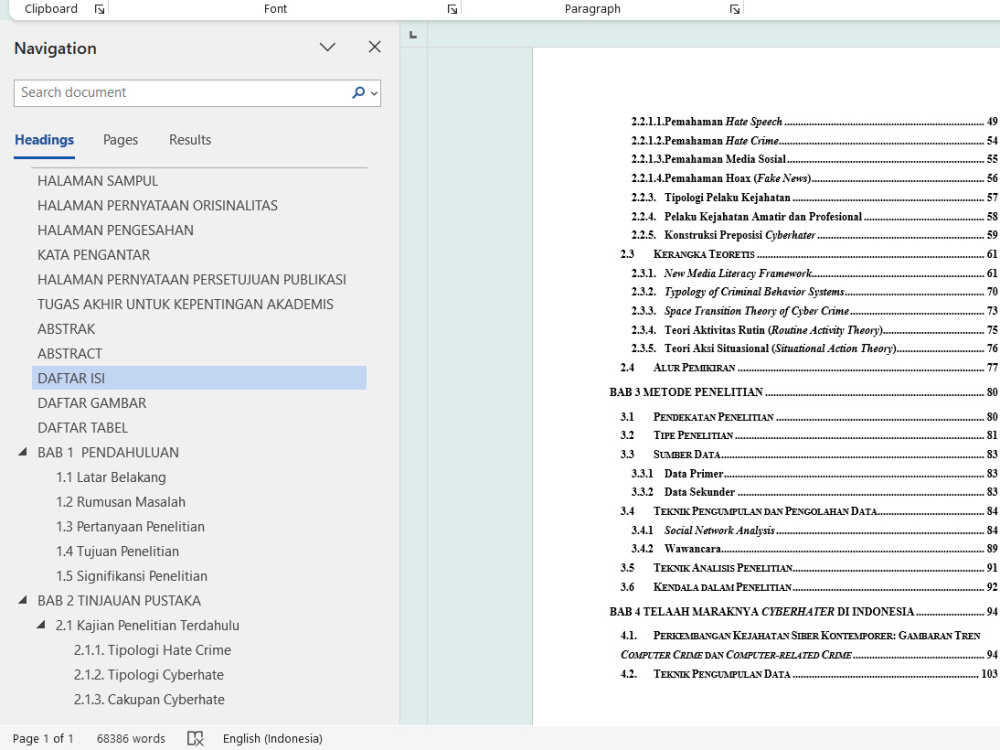Open Font dialog launcher icon
Screen dimensions: 1000x750
click(x=452, y=9)
